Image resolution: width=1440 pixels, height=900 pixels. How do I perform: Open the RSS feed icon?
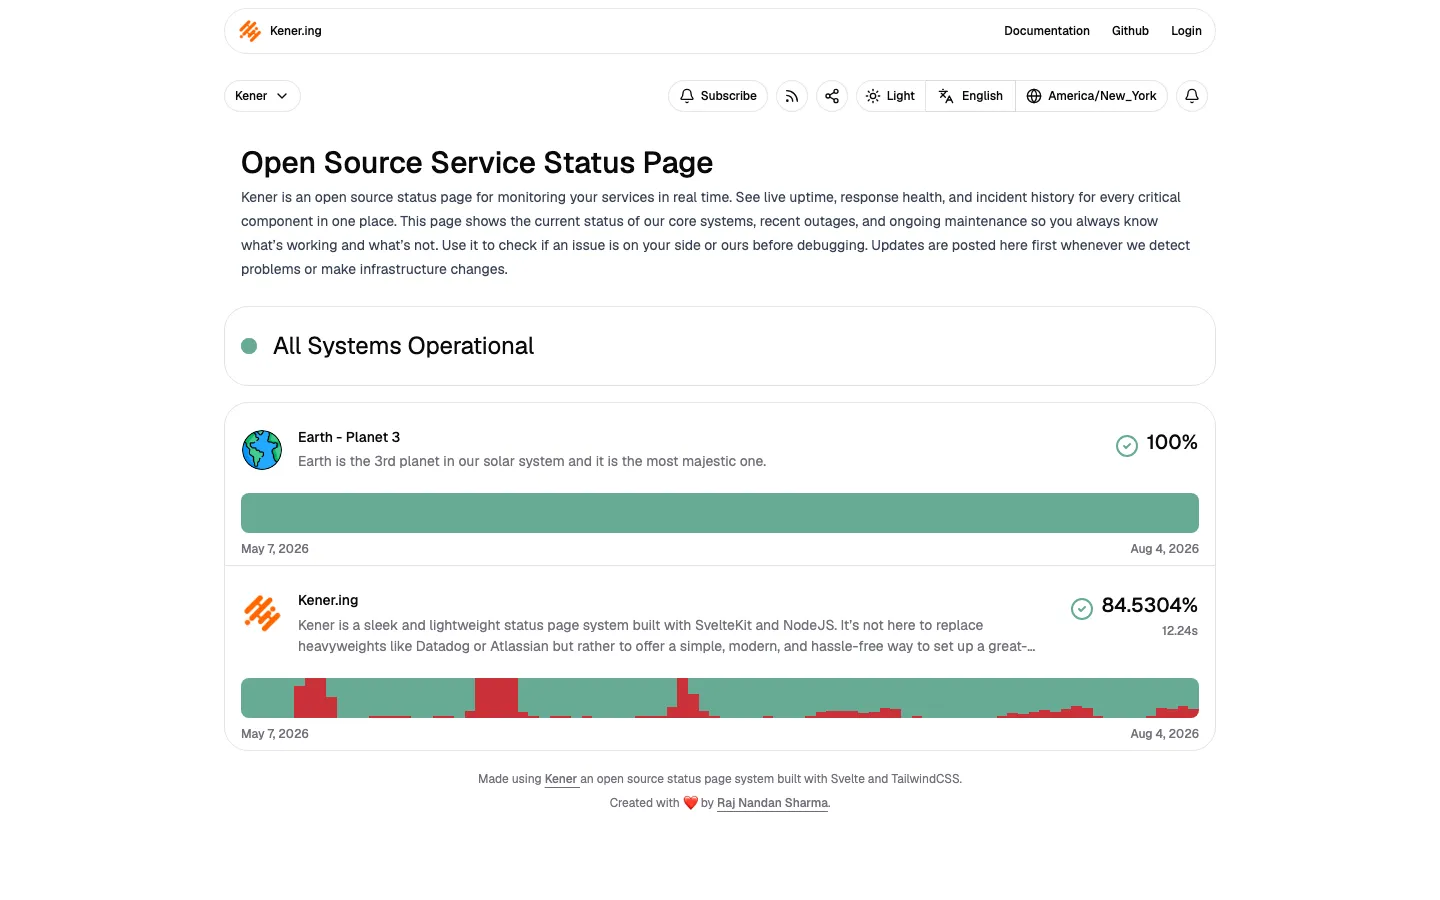(792, 96)
